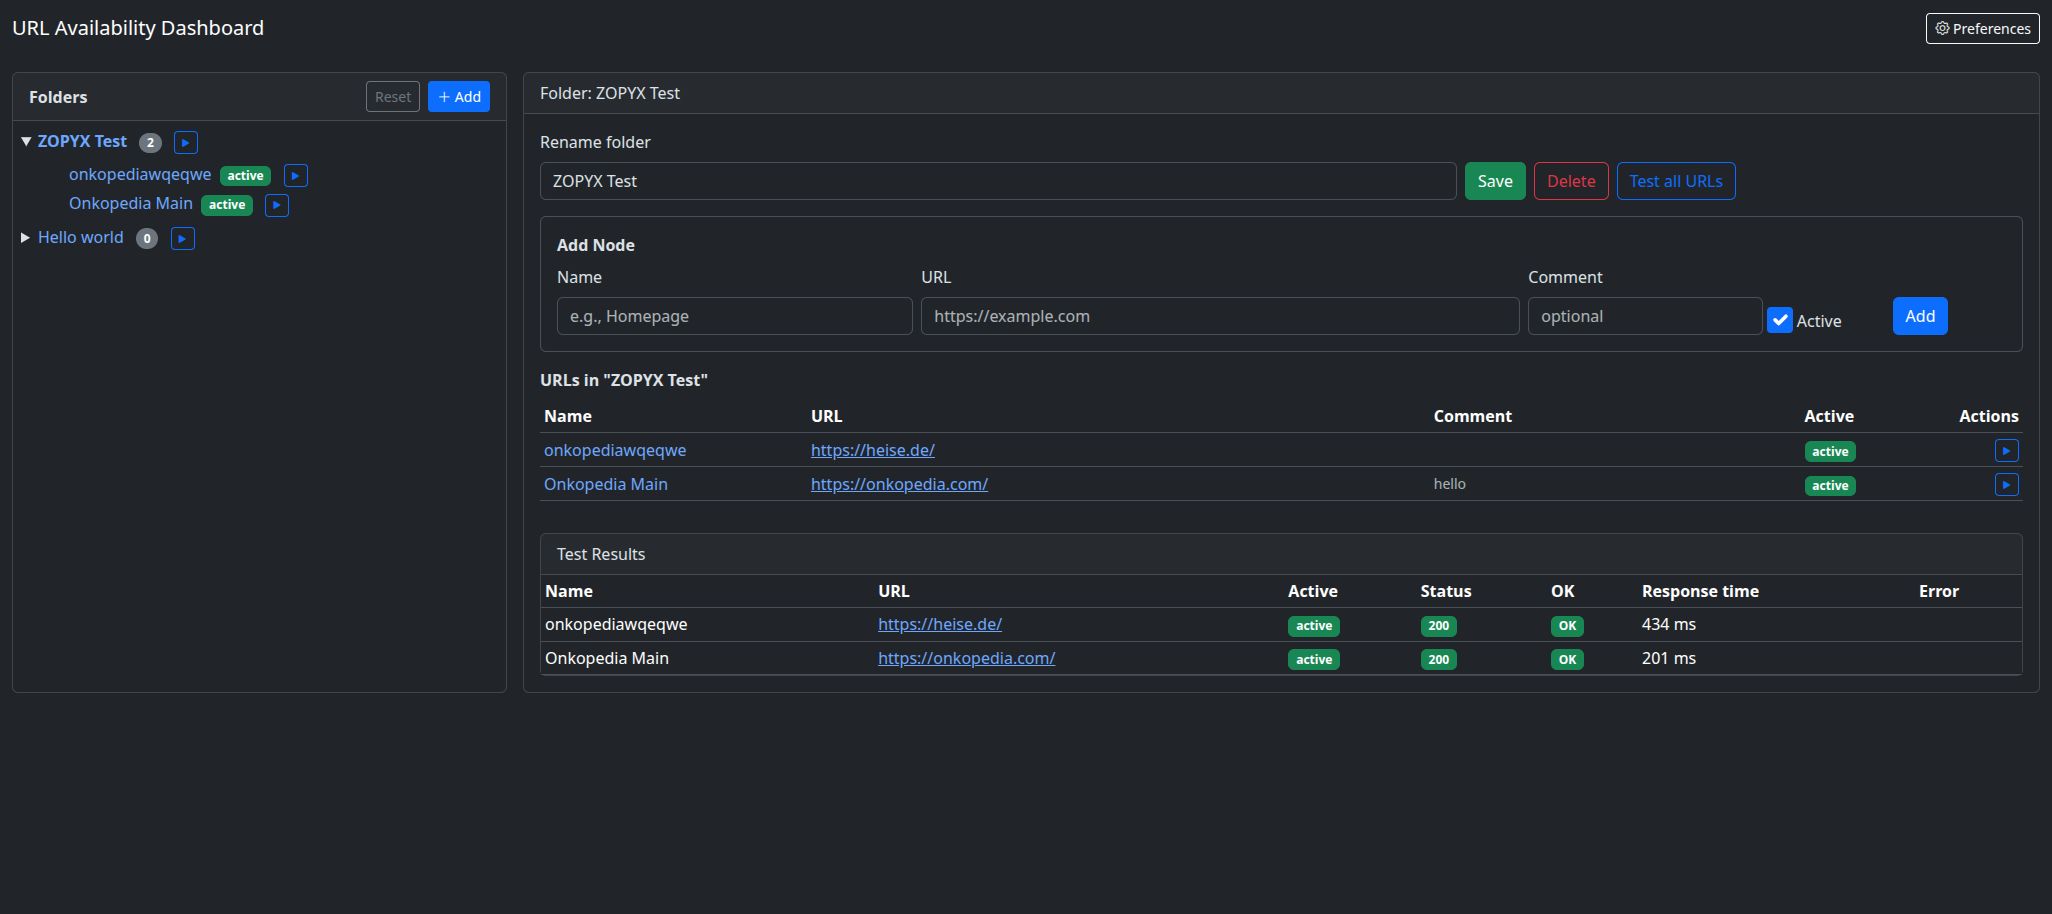The image size is (2052, 914).
Task: Click the Rename folder text field
Action: tap(997, 181)
